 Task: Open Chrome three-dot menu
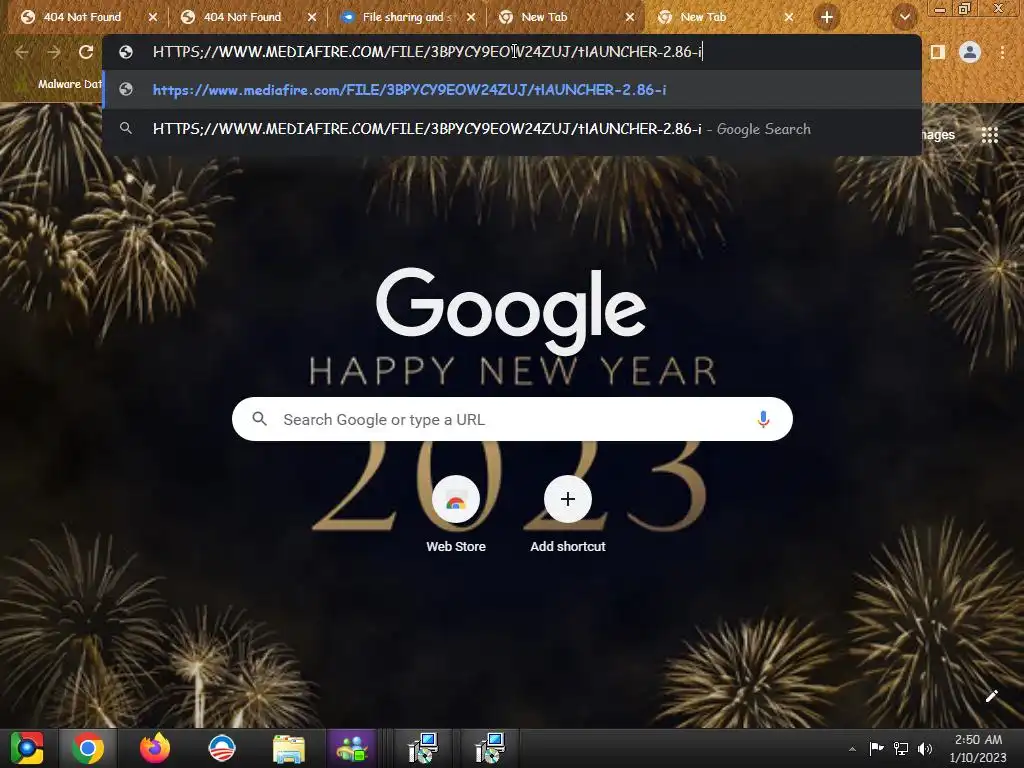coord(1002,52)
